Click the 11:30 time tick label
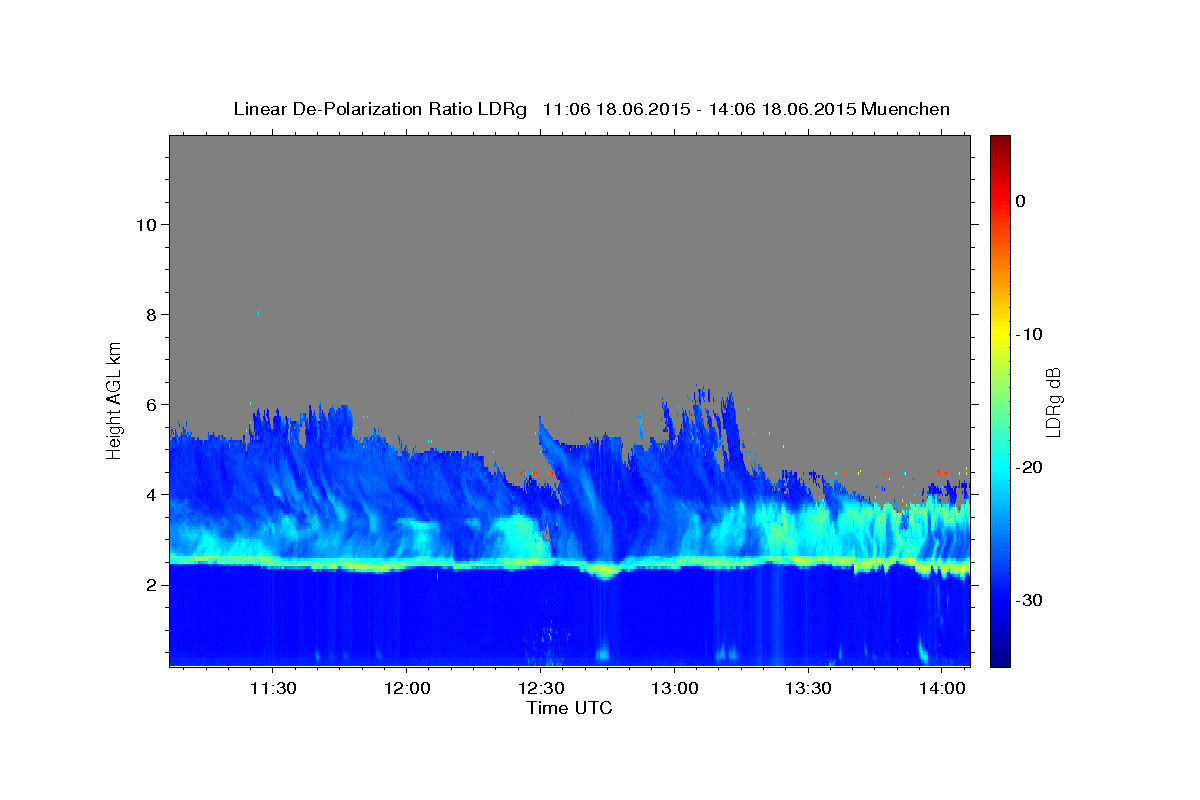The image size is (1200, 800). click(273, 688)
